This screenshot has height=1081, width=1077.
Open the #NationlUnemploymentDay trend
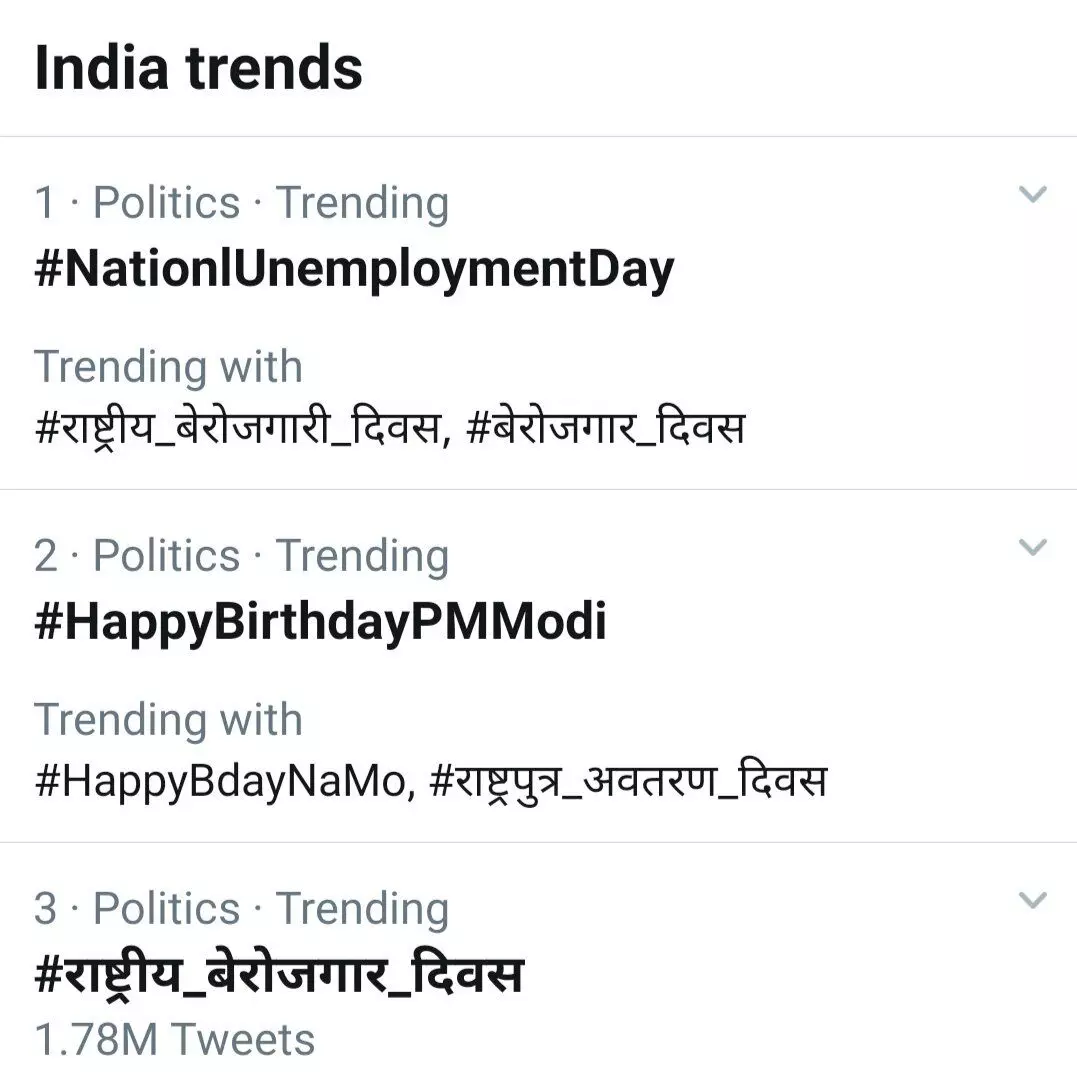click(354, 270)
